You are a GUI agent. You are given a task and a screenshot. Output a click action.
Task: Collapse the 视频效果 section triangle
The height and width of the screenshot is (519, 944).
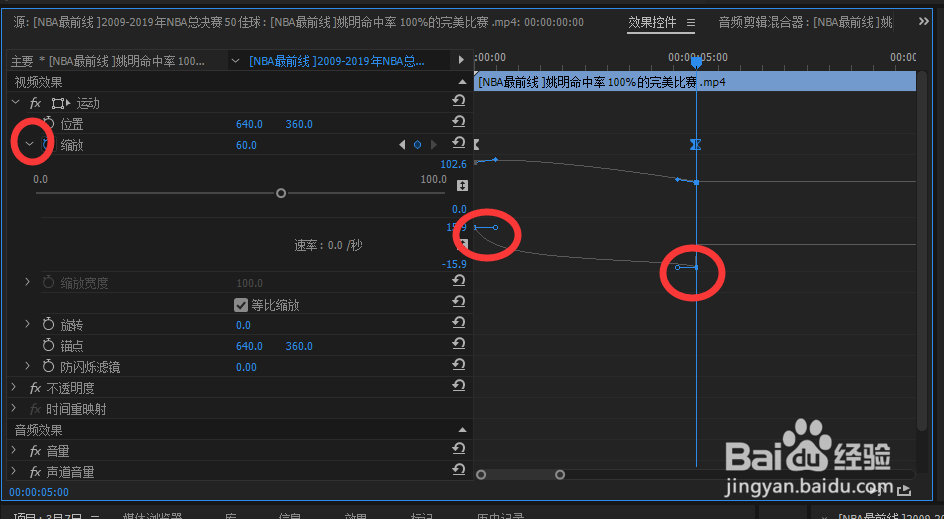pyautogui.click(x=462, y=82)
